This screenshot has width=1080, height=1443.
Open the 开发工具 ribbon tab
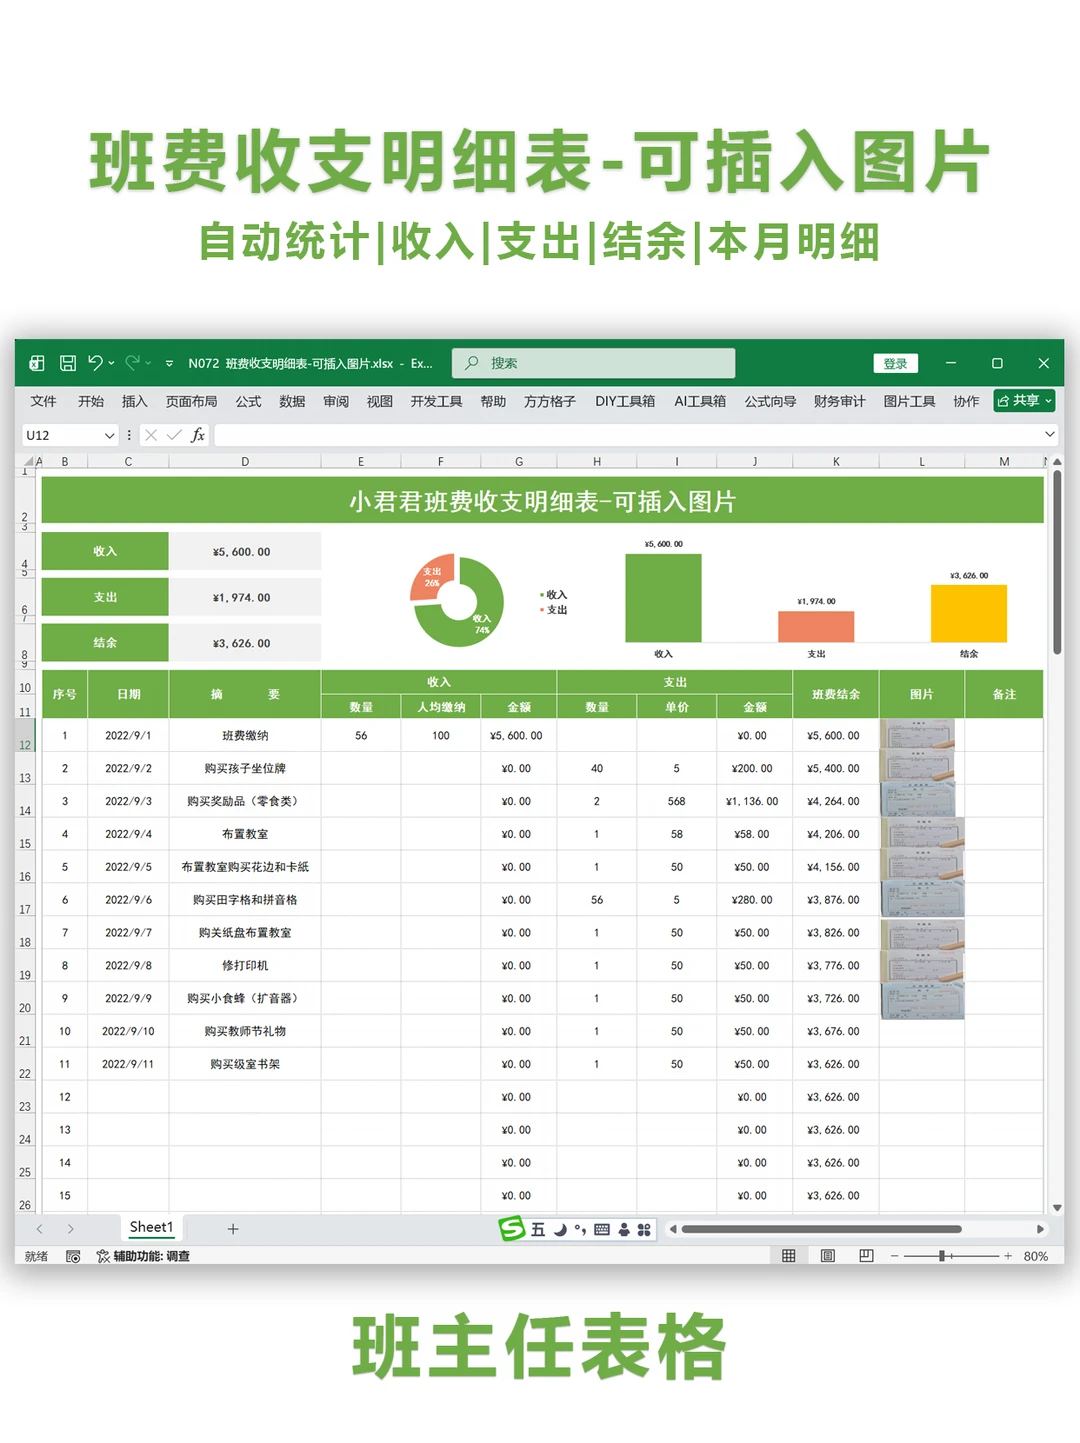point(436,401)
